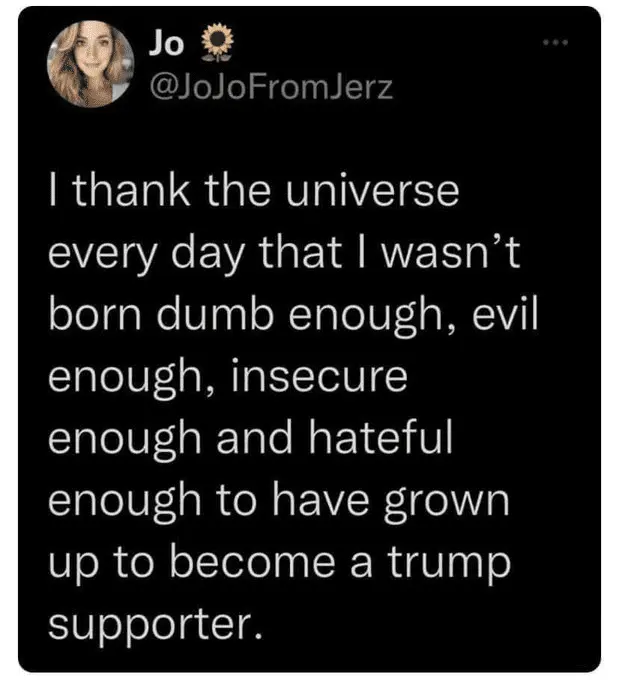This screenshot has width=619, height=680.
Task: Click the display name Jo
Action: point(166,43)
